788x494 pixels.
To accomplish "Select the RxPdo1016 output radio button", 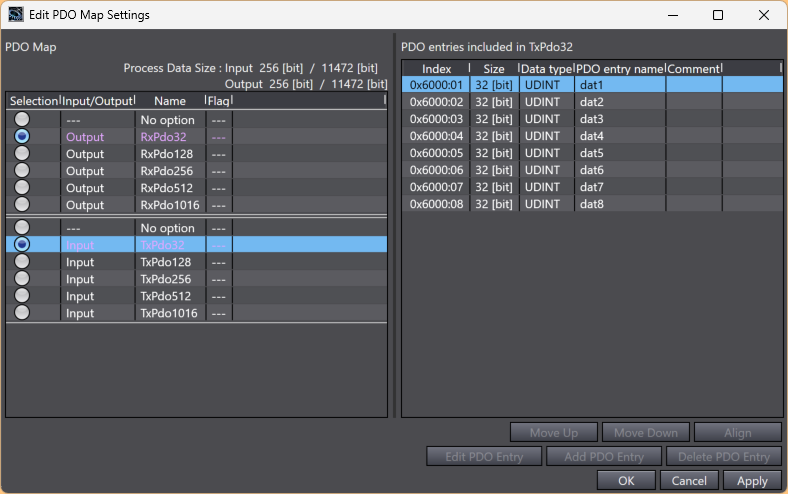I will coord(22,205).
